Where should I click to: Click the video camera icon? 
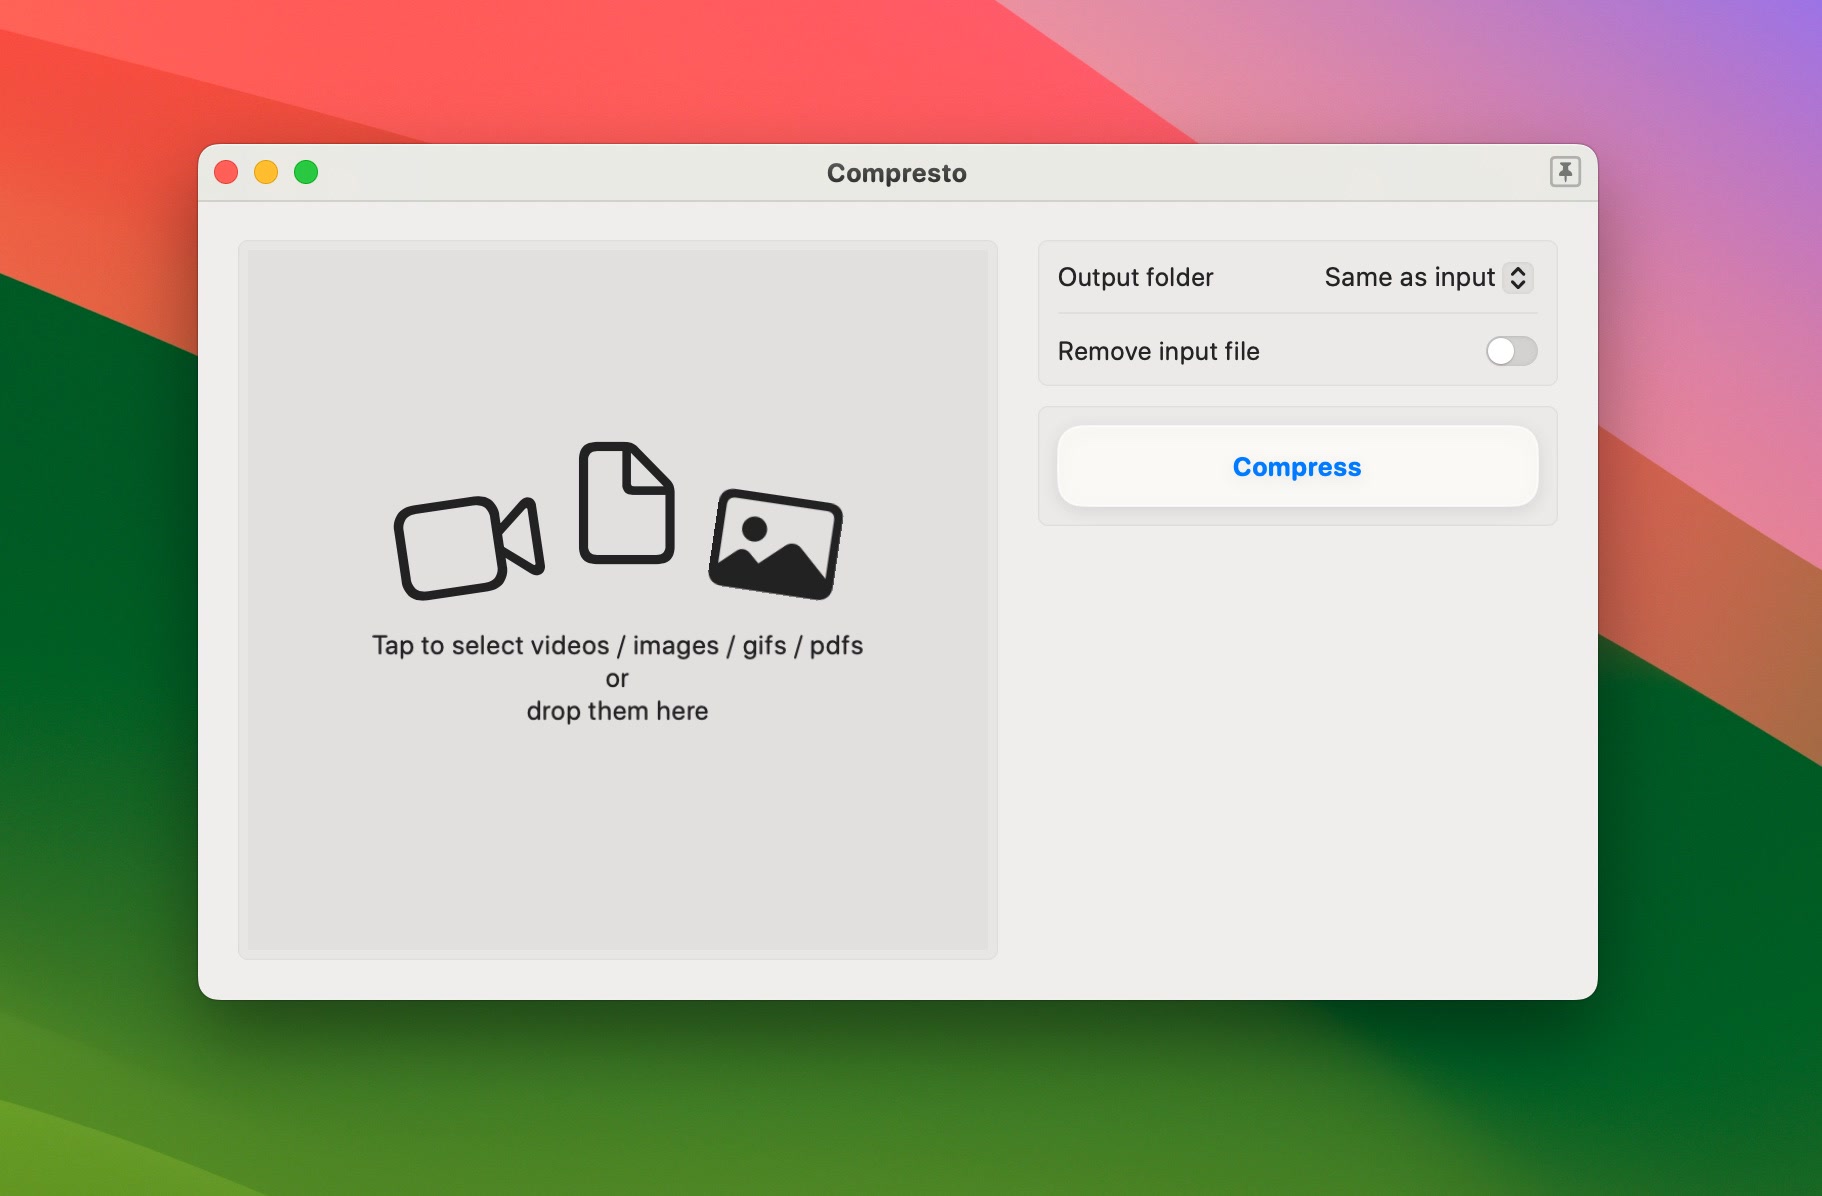(468, 547)
